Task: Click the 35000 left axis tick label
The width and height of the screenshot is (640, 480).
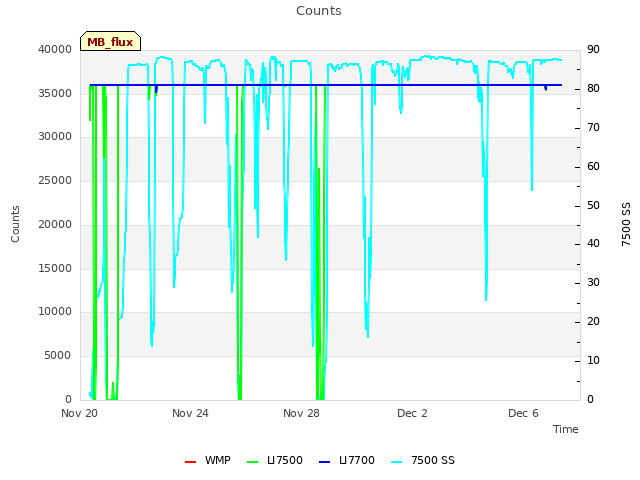Action: point(55,93)
